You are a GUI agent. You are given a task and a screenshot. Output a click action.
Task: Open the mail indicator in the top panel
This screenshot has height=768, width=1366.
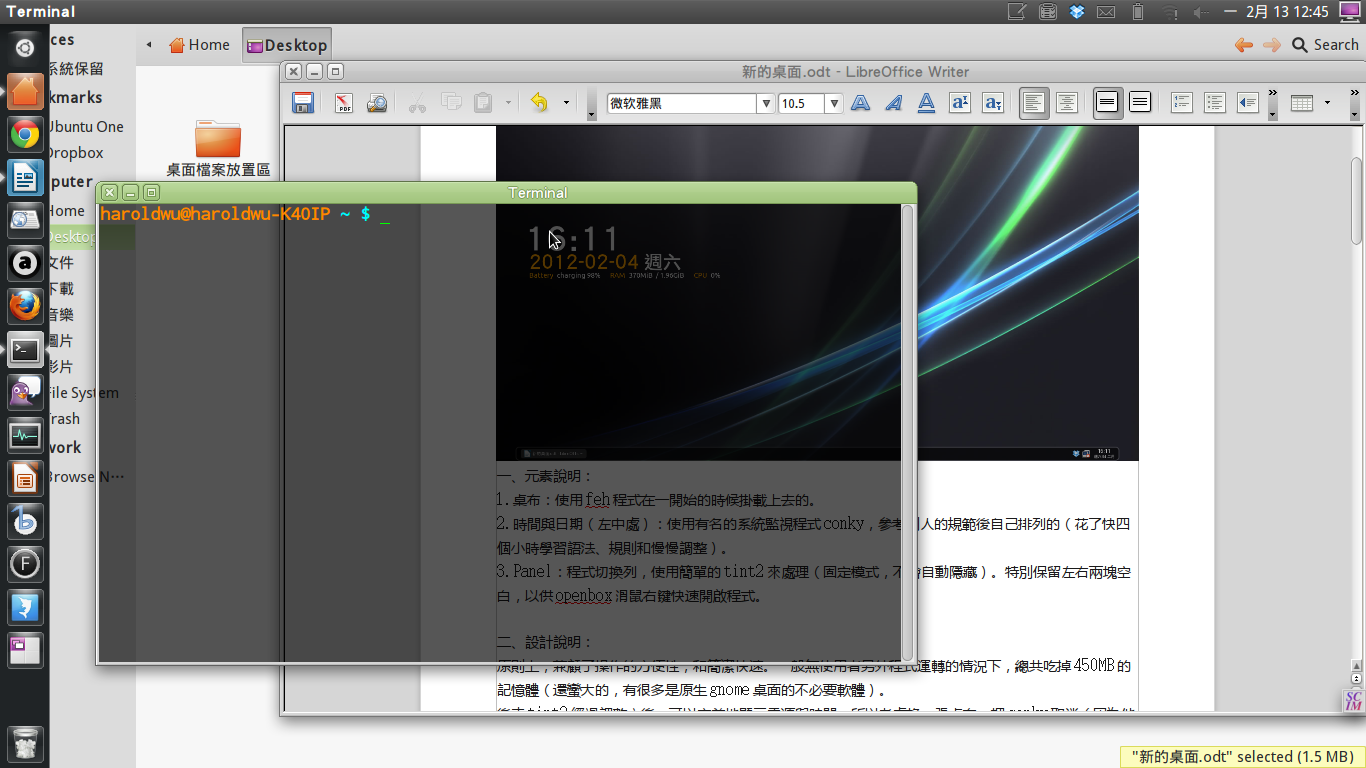pos(1106,12)
